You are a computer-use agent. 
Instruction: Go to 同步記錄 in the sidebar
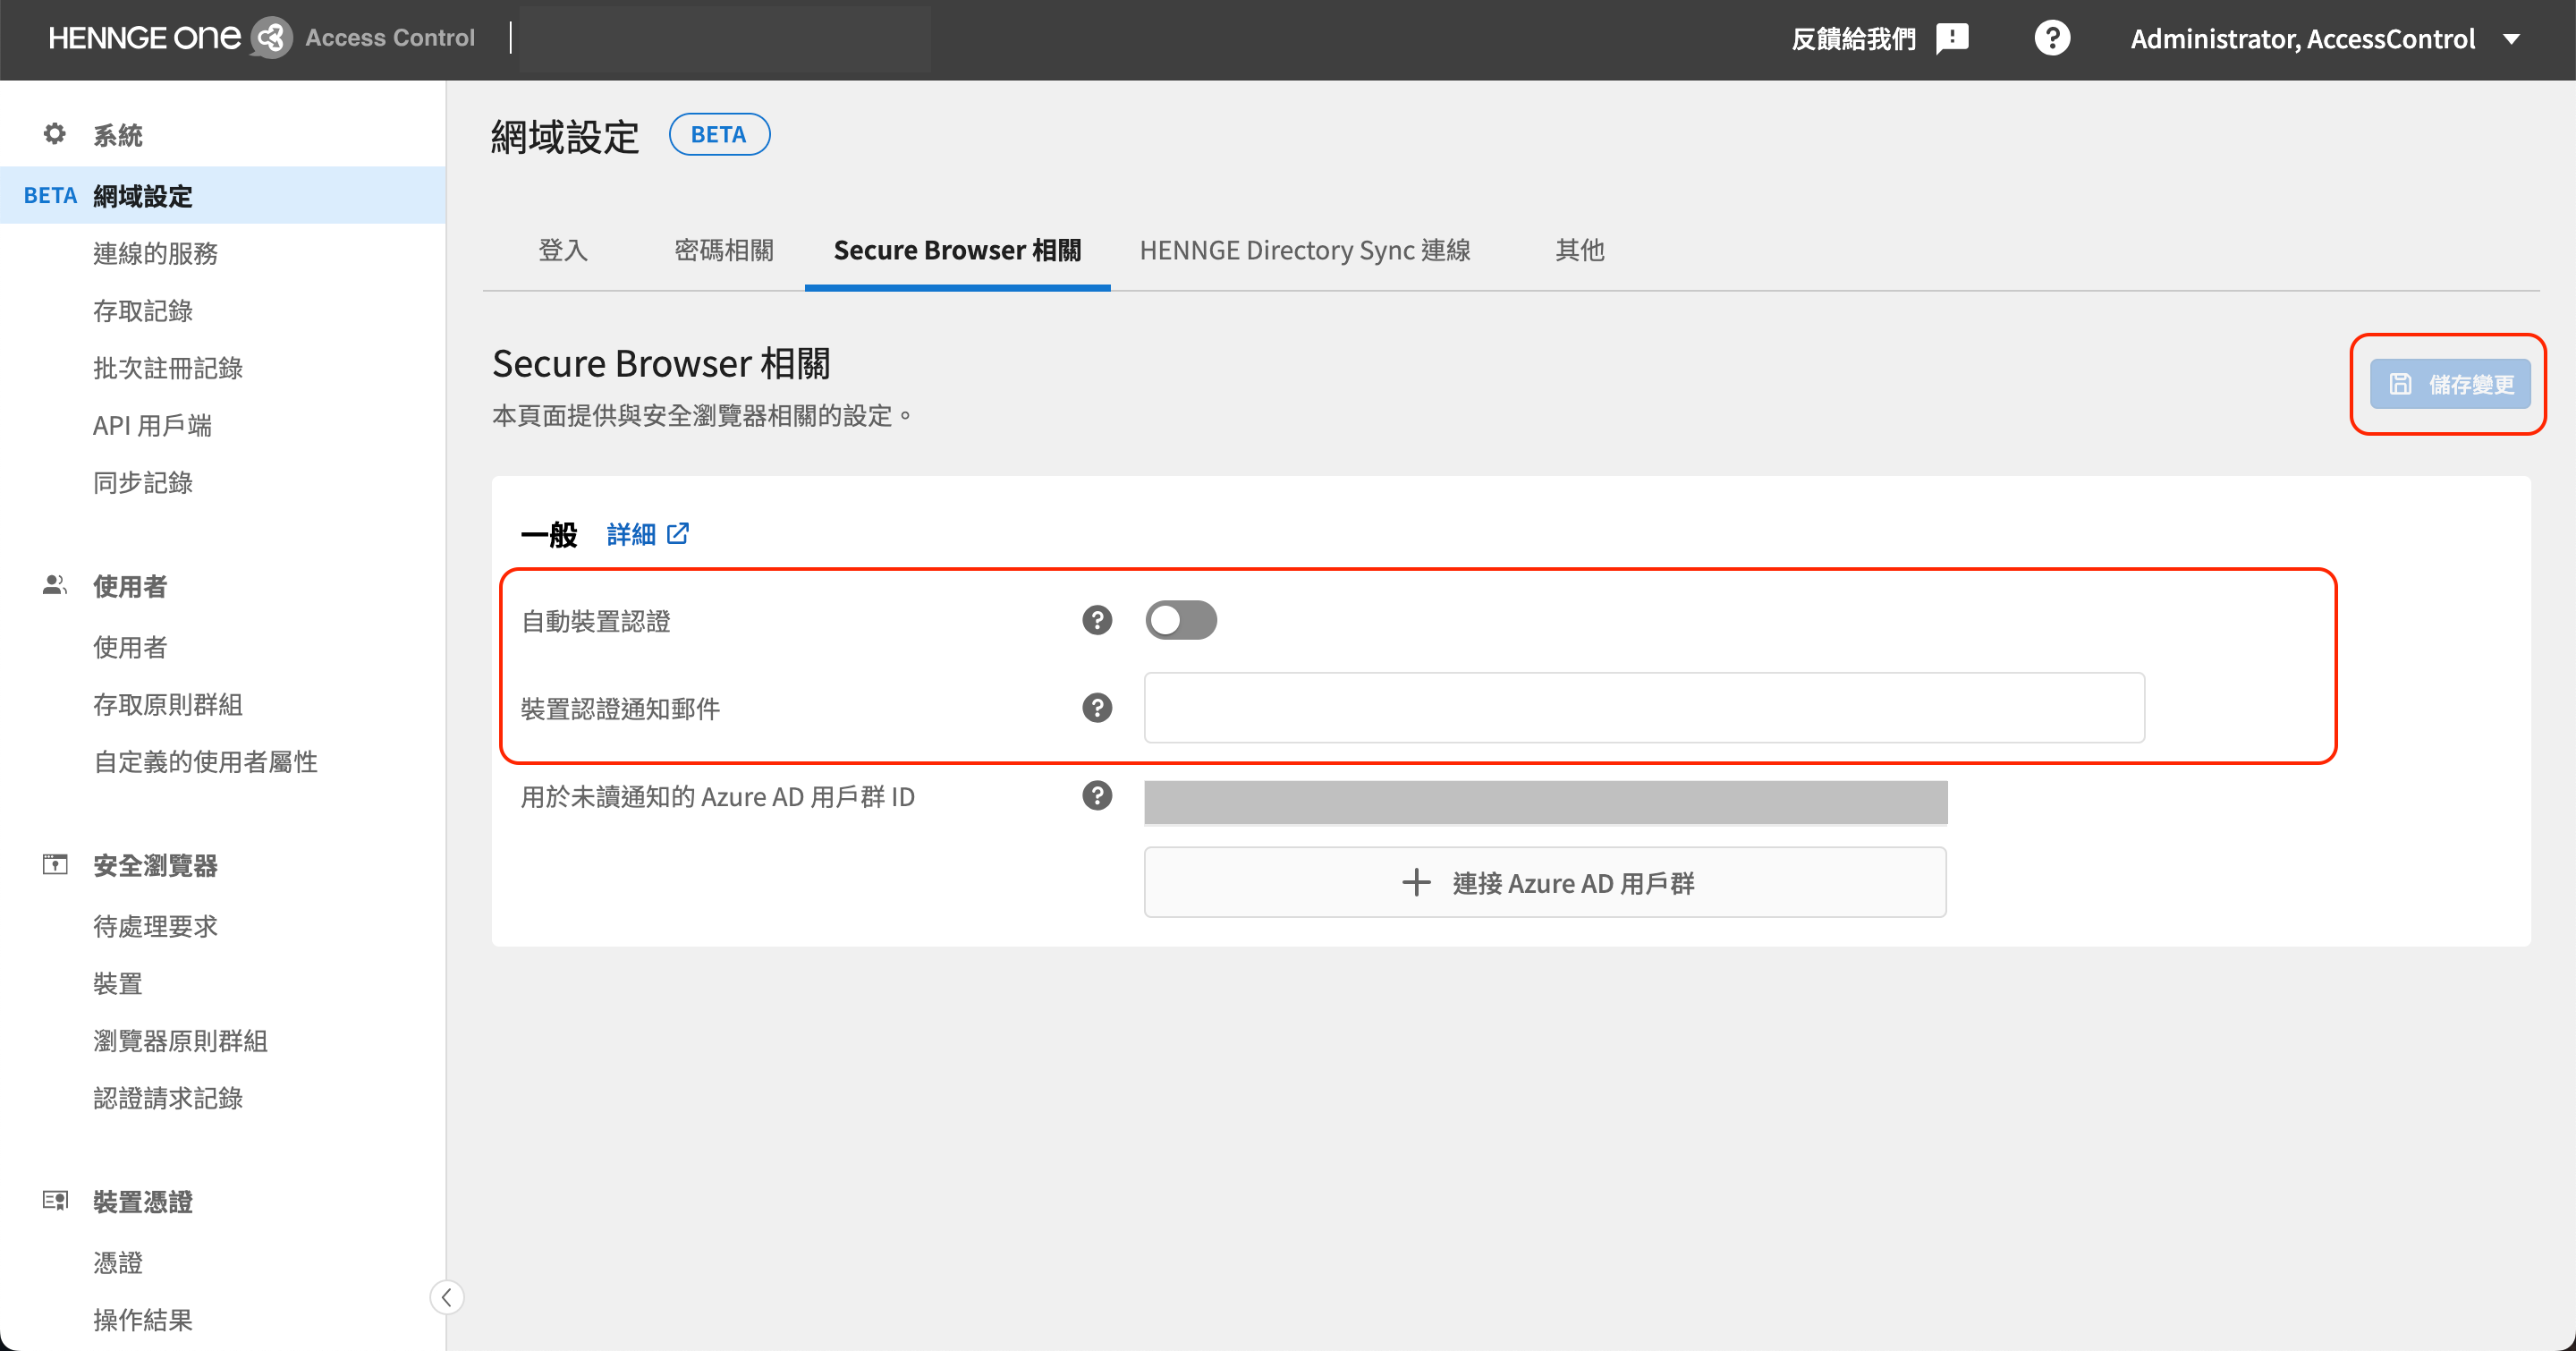point(143,482)
